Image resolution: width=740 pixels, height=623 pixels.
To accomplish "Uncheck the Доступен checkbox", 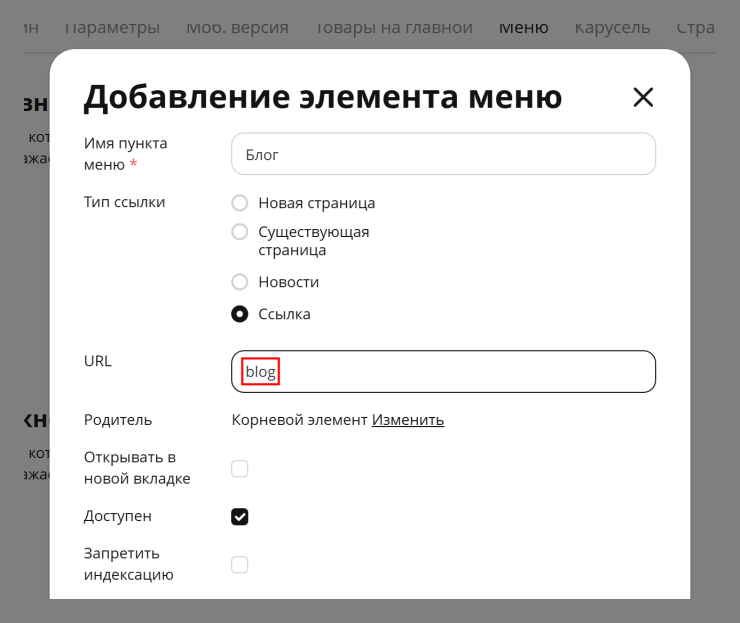I will pyautogui.click(x=239, y=517).
